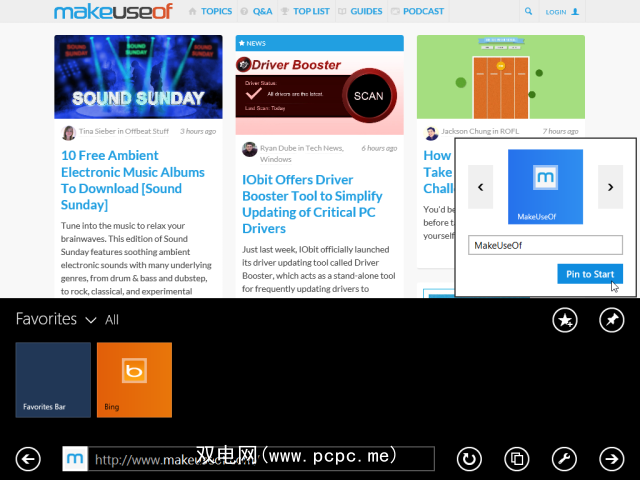Open the TOPICS menu
This screenshot has width=640, height=480.
coord(211,11)
